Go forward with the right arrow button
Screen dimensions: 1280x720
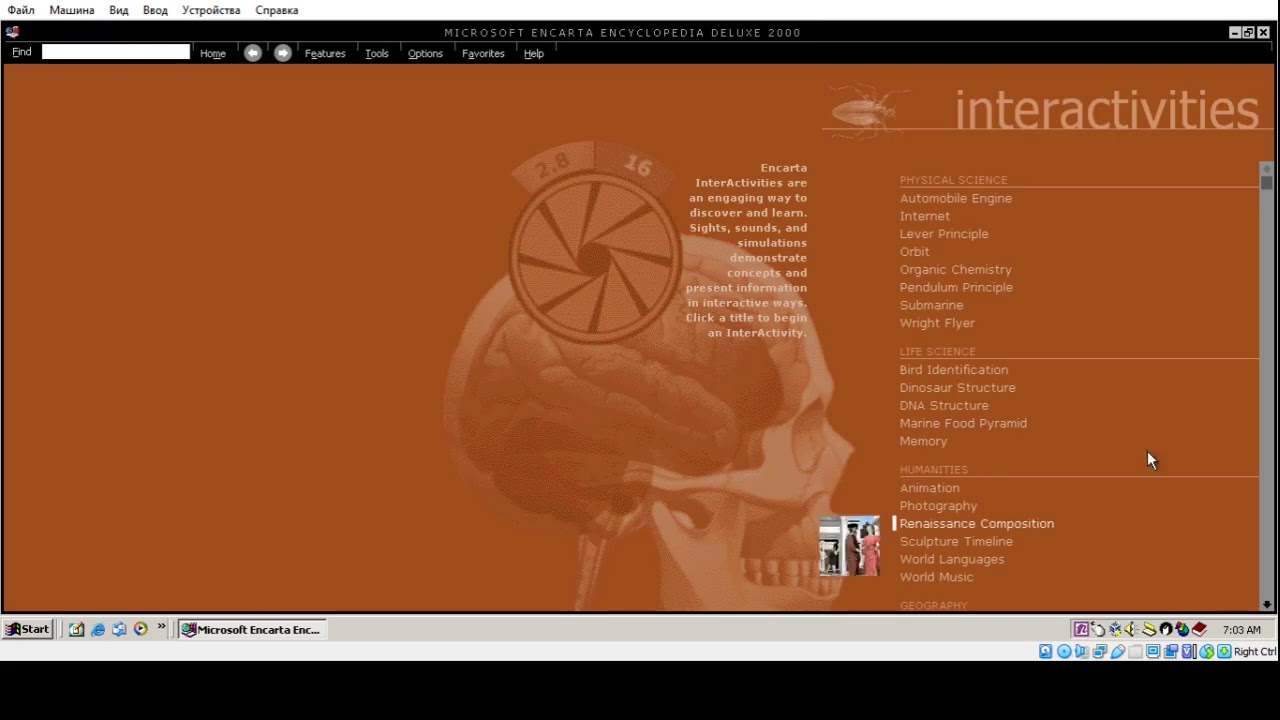(283, 53)
